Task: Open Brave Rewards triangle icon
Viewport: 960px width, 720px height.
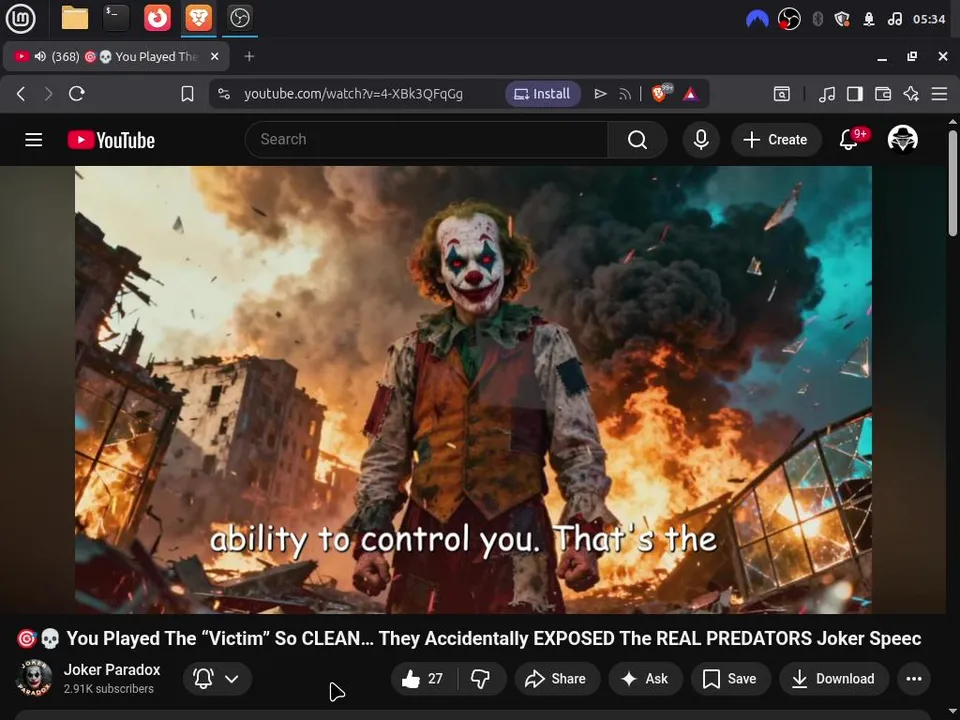Action: coord(691,94)
